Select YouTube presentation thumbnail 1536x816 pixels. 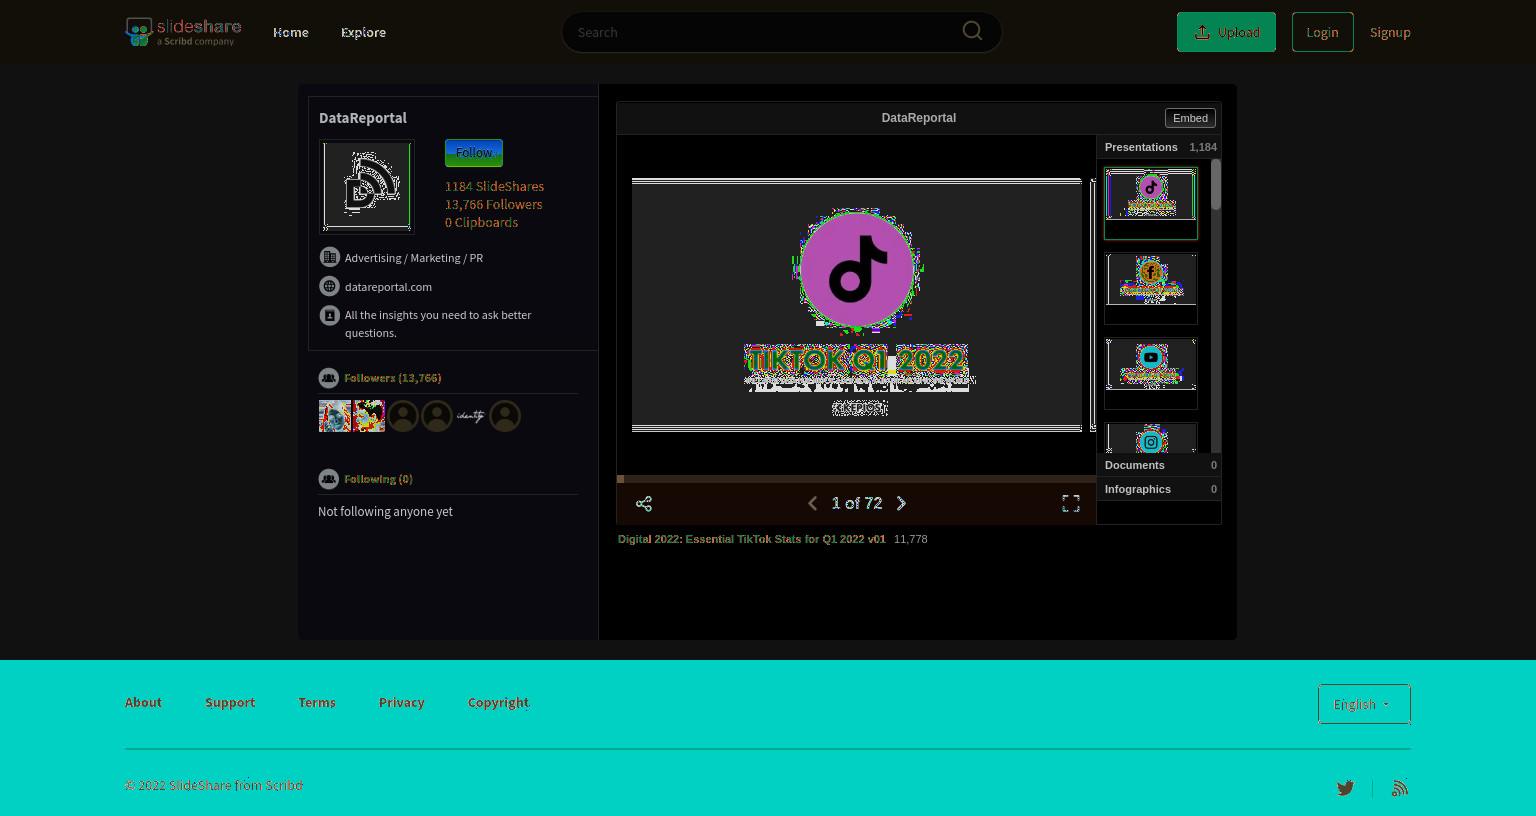point(1151,373)
